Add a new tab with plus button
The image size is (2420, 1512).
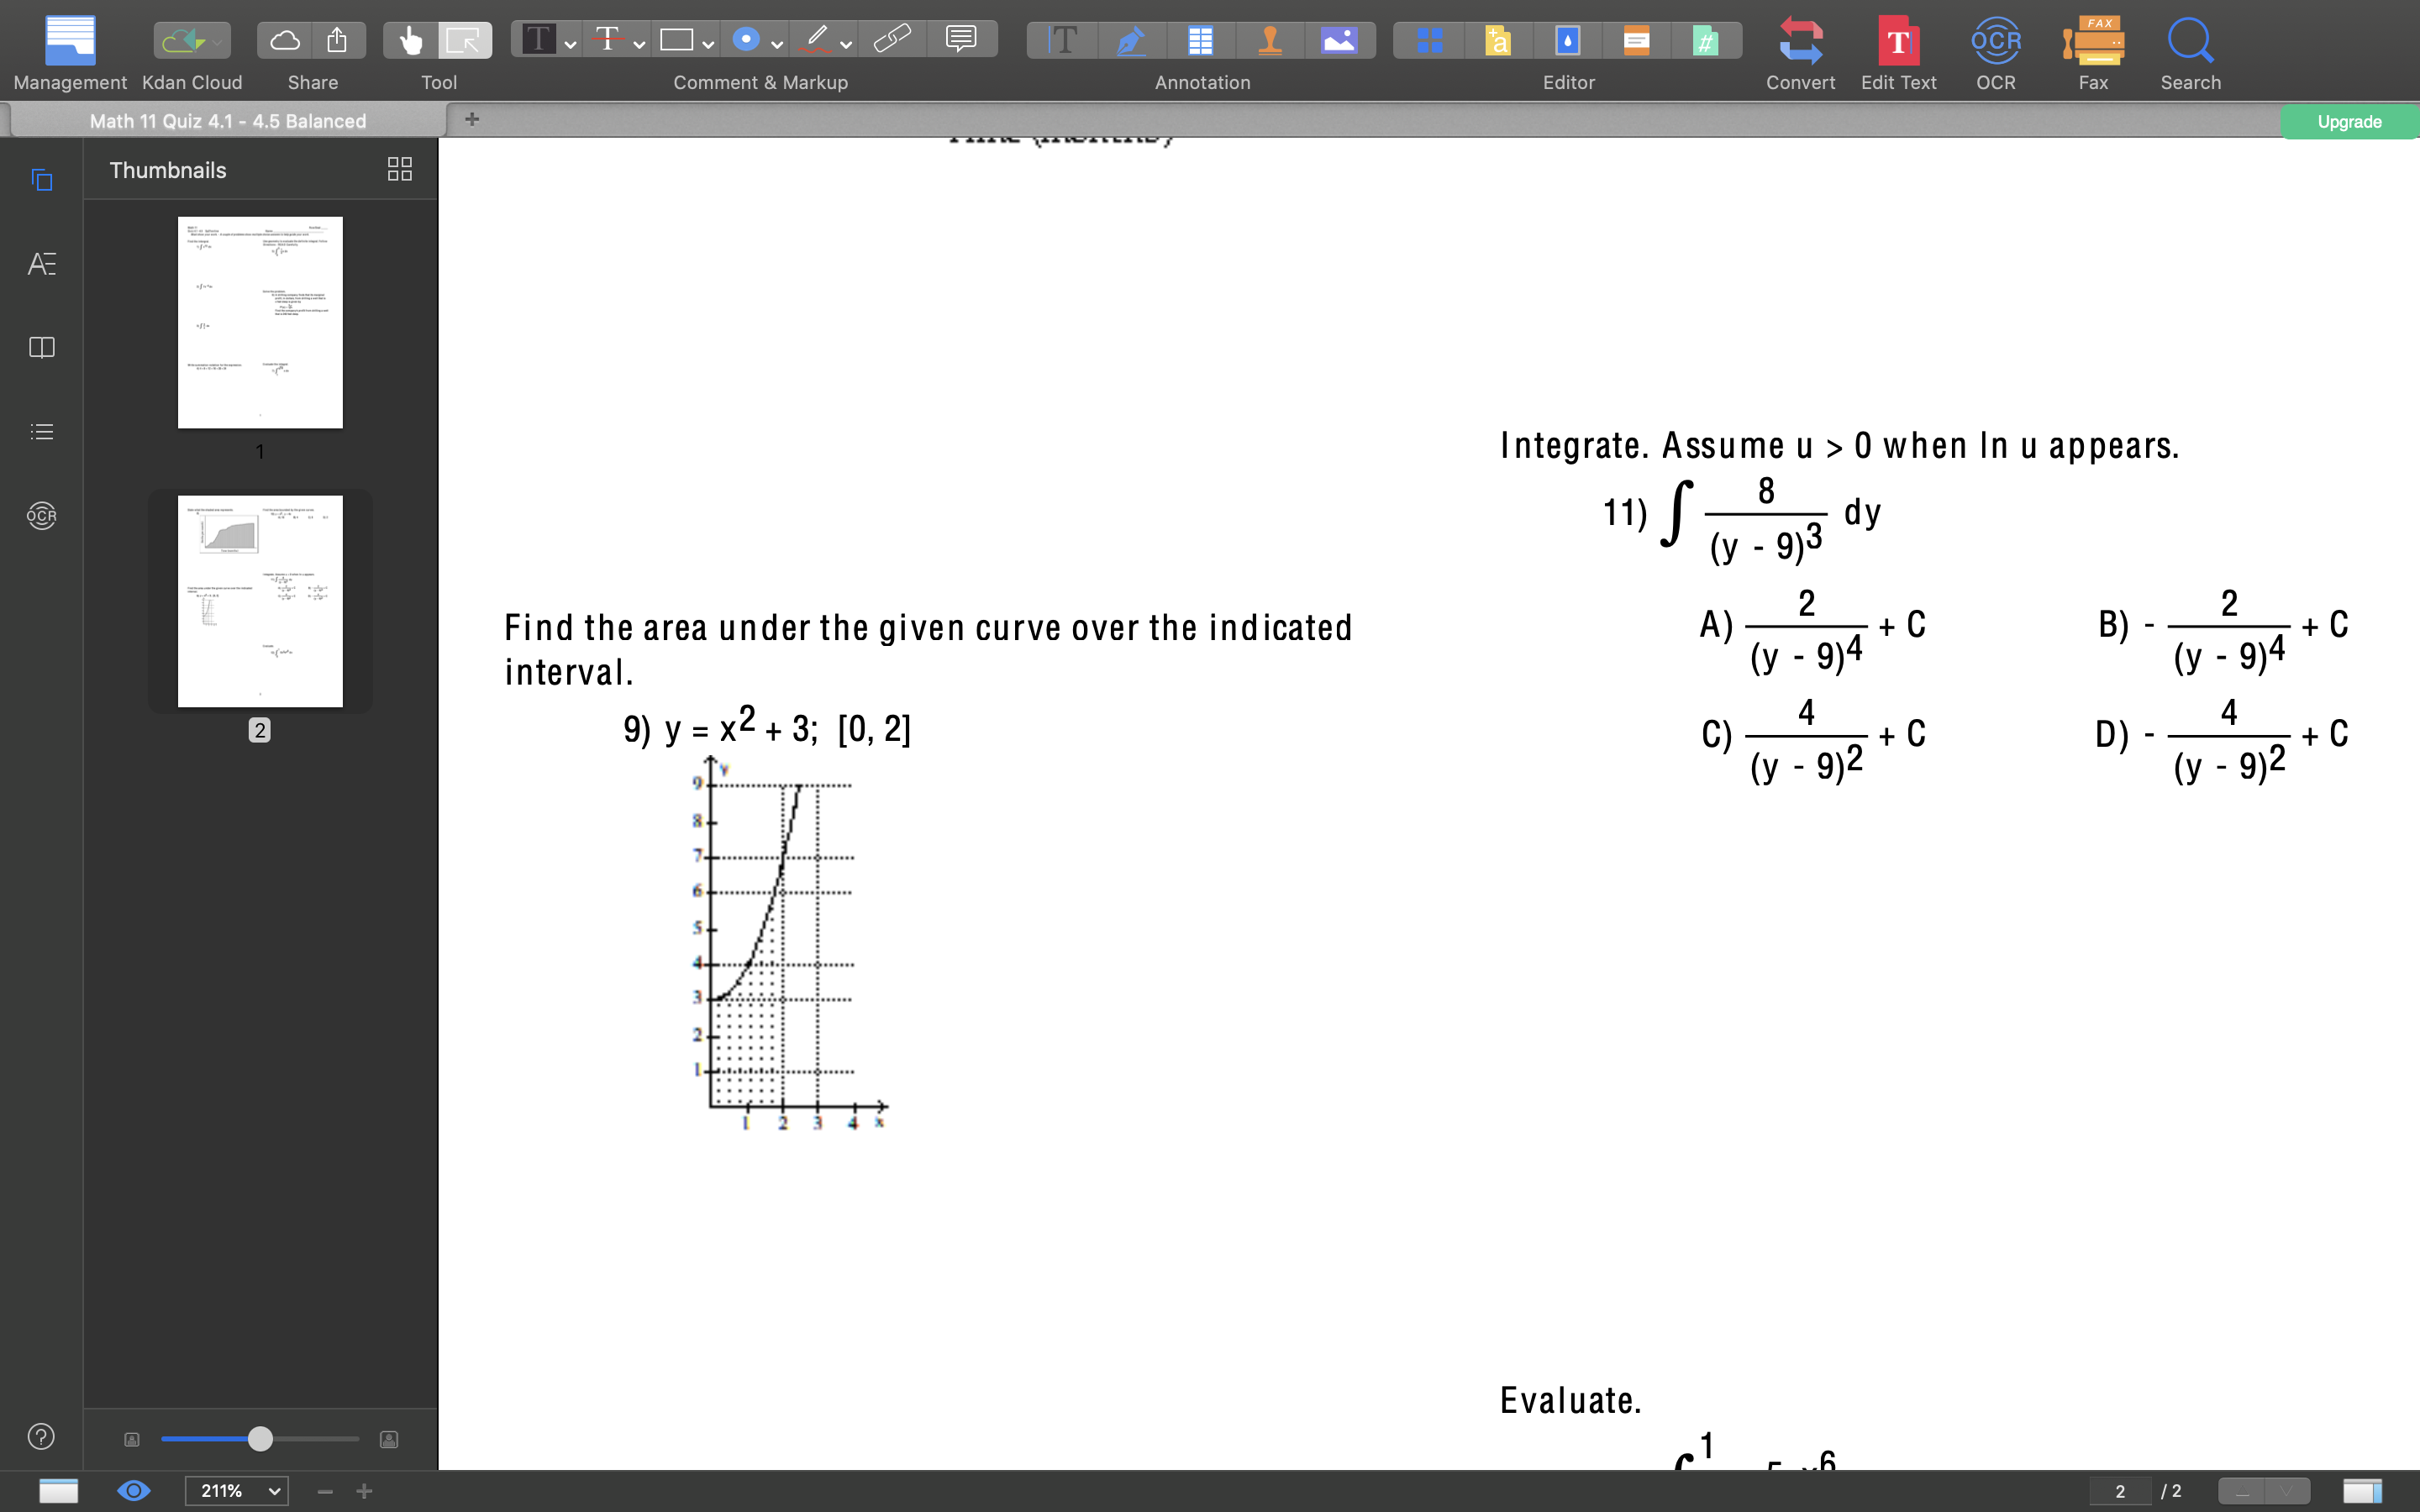click(x=472, y=120)
